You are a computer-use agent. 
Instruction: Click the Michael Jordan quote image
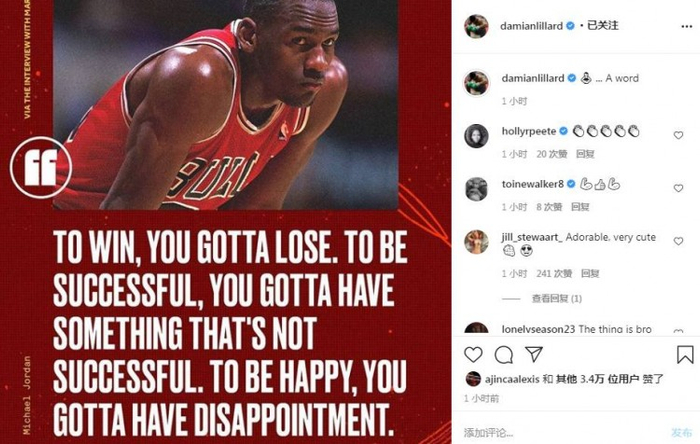click(x=225, y=222)
